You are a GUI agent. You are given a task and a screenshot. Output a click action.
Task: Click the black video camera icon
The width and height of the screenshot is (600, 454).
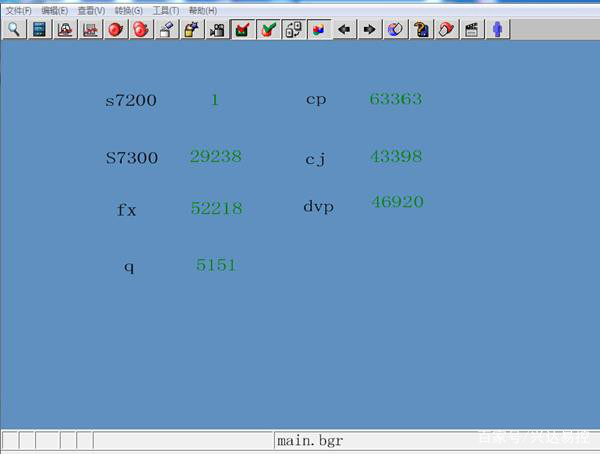[217, 29]
